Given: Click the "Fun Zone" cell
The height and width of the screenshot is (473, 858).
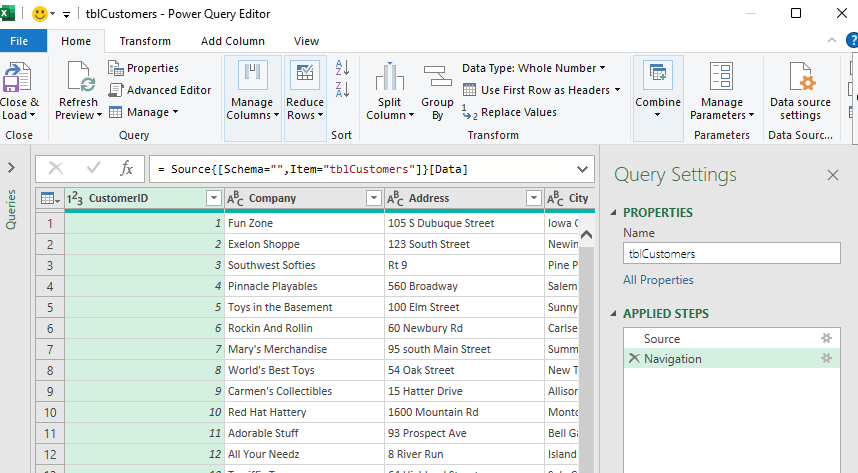Looking at the screenshot, I should pos(305,223).
